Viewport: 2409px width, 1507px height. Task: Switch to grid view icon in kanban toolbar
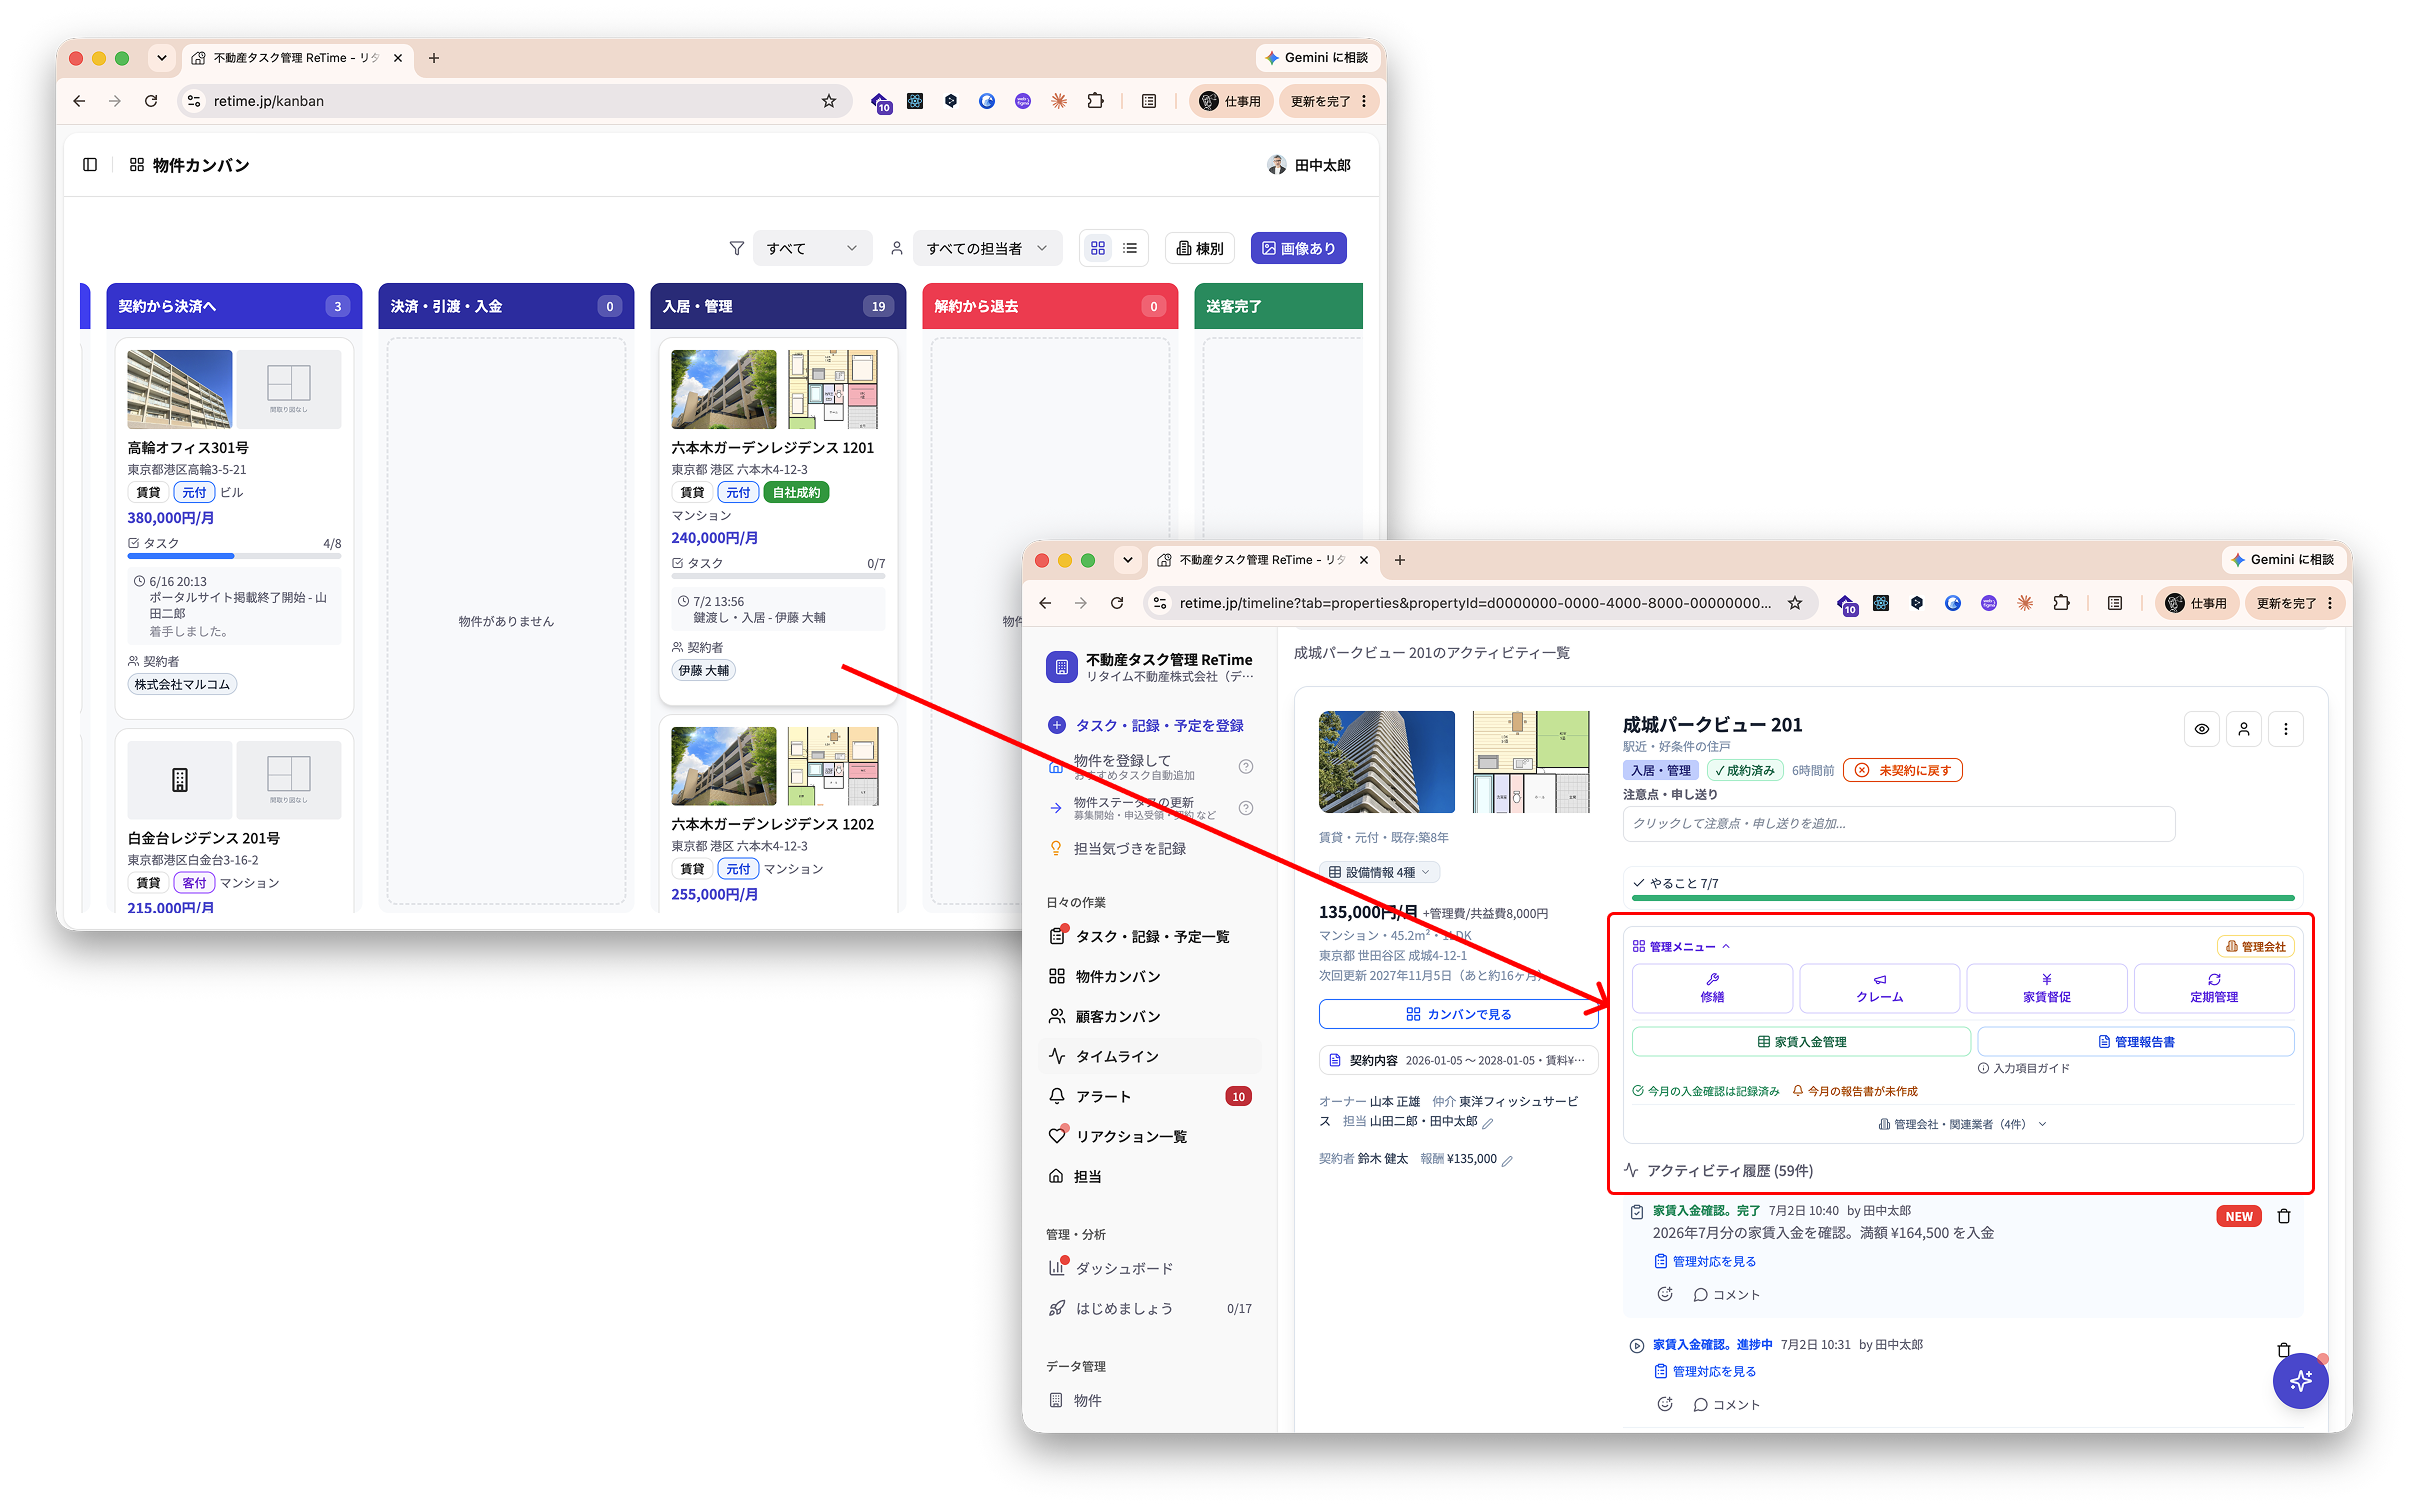tap(1098, 249)
